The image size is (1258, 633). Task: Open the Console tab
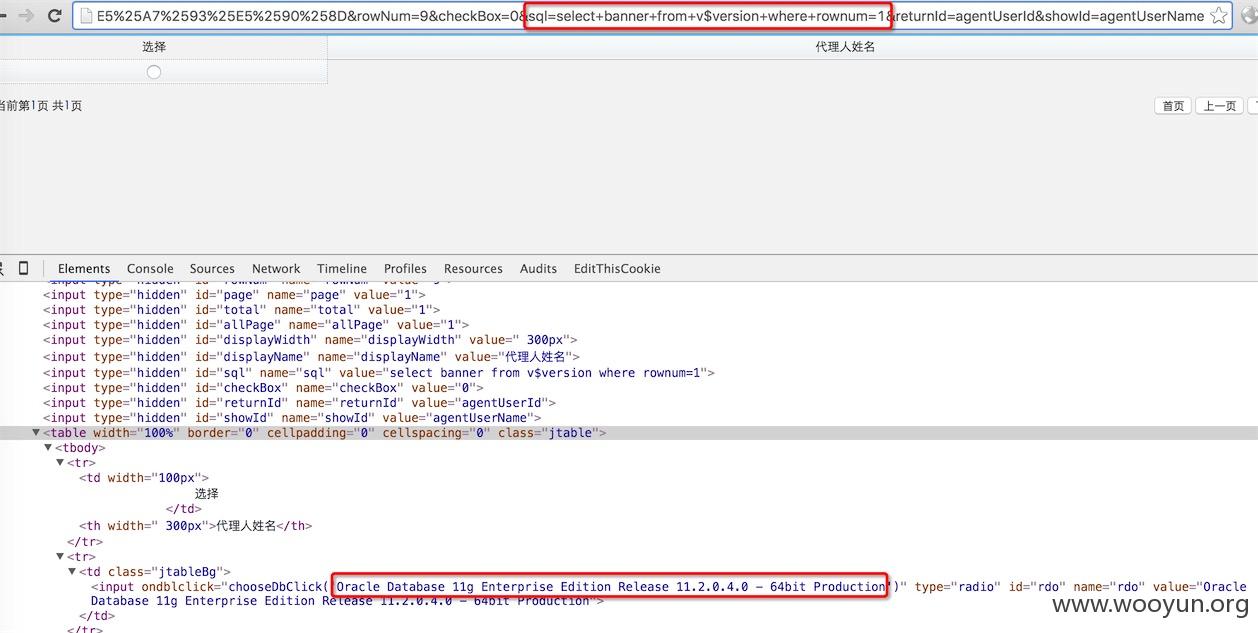coord(150,268)
